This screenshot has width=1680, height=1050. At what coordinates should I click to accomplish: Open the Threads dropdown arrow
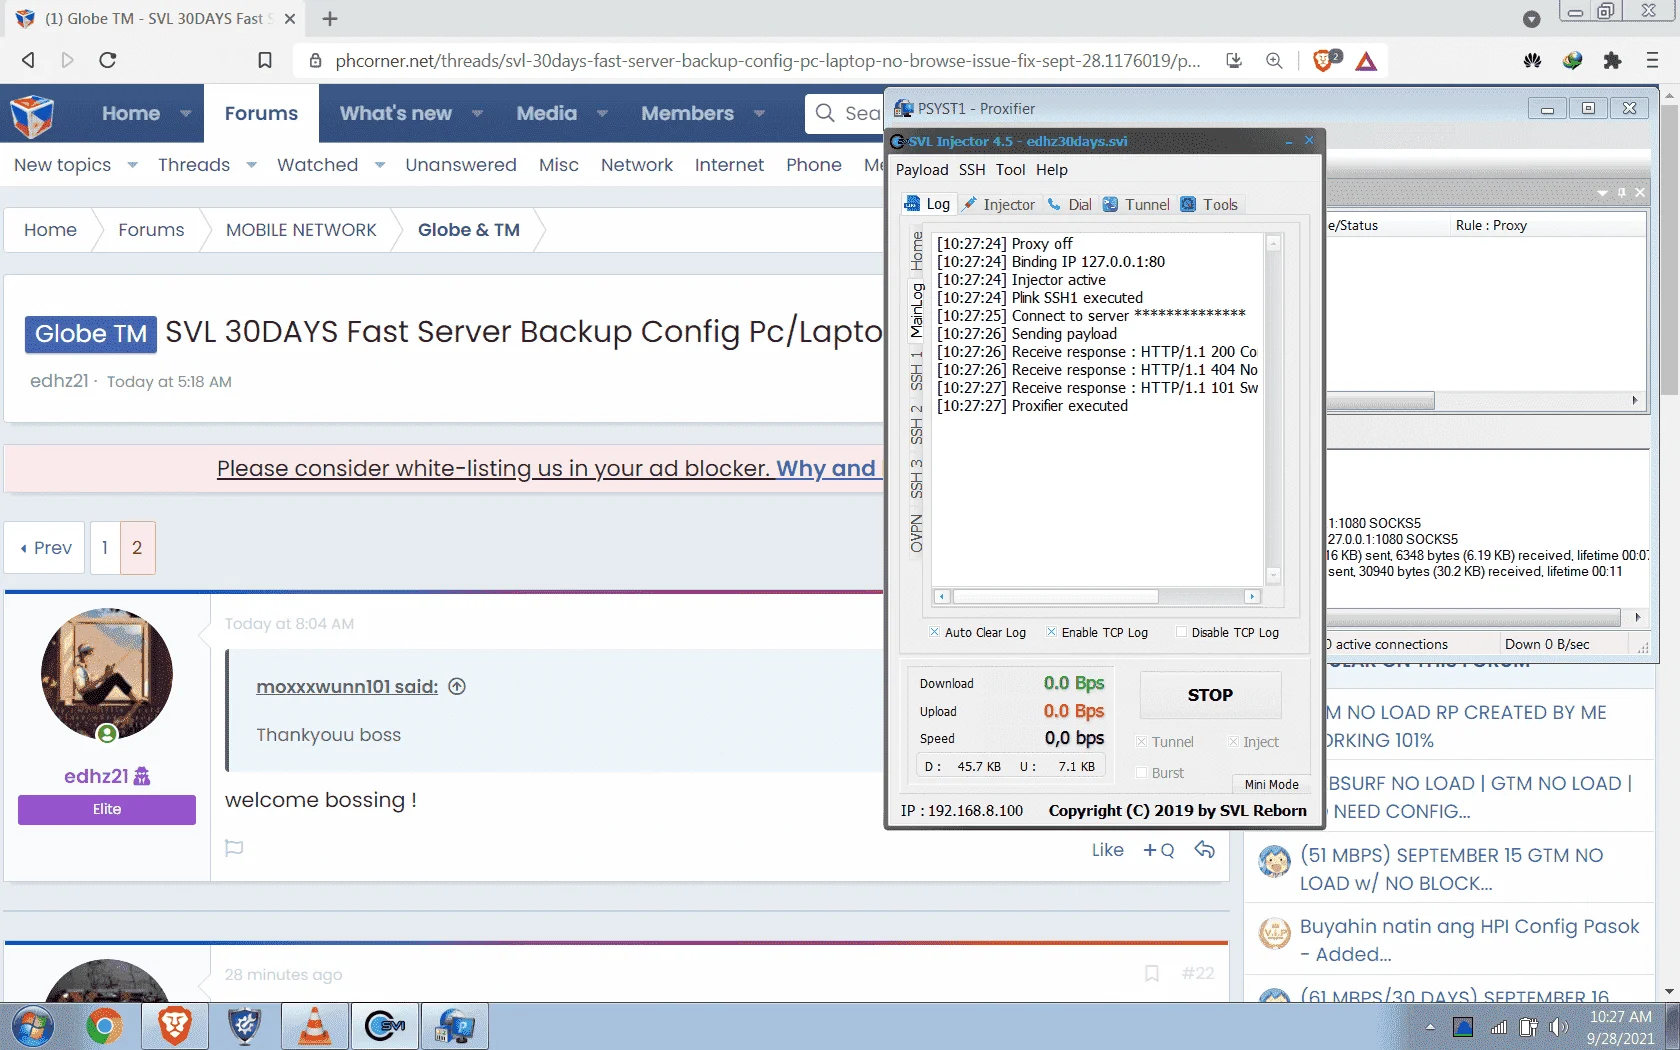point(251,165)
